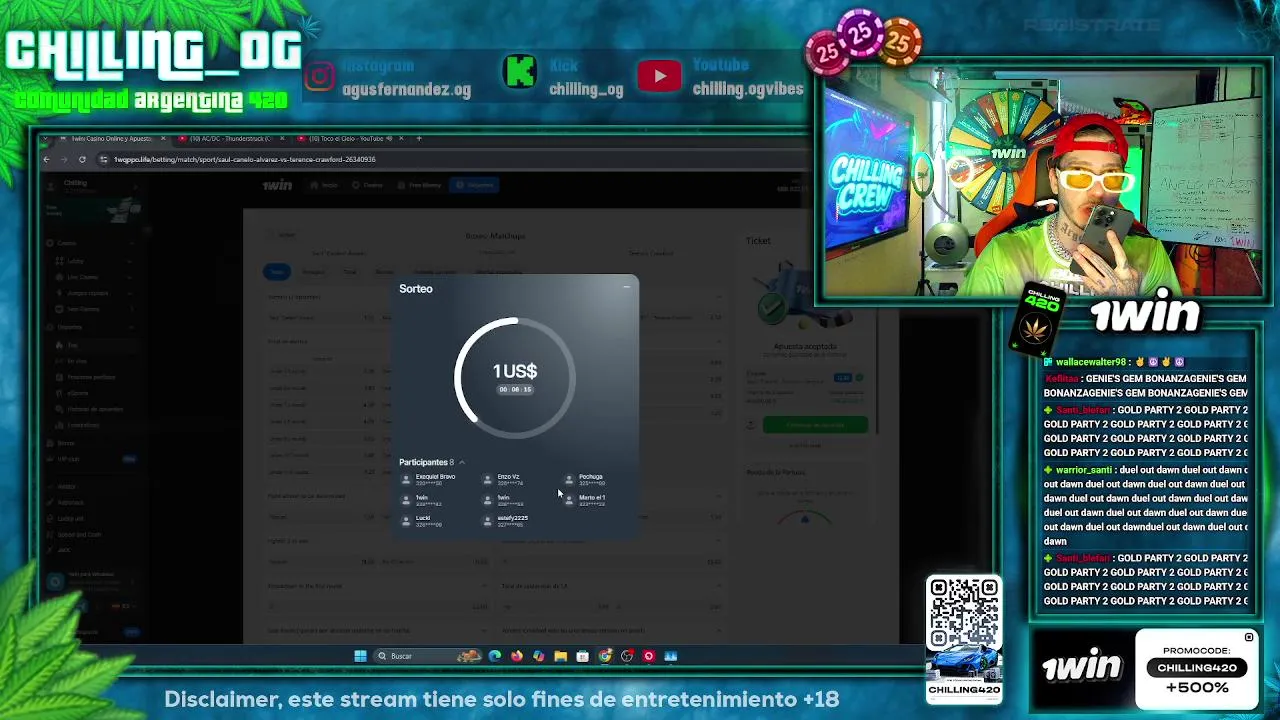Go forward in the browser
The width and height of the screenshot is (1280, 720).
point(64,159)
